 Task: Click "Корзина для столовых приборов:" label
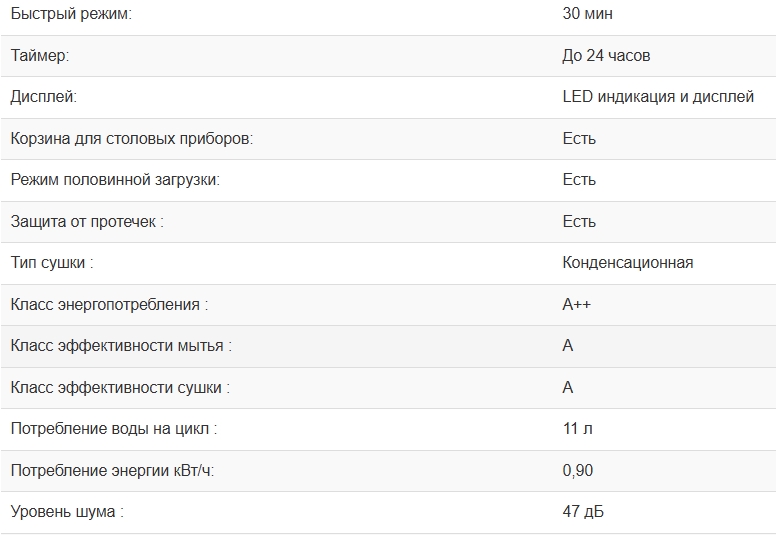(x=131, y=138)
